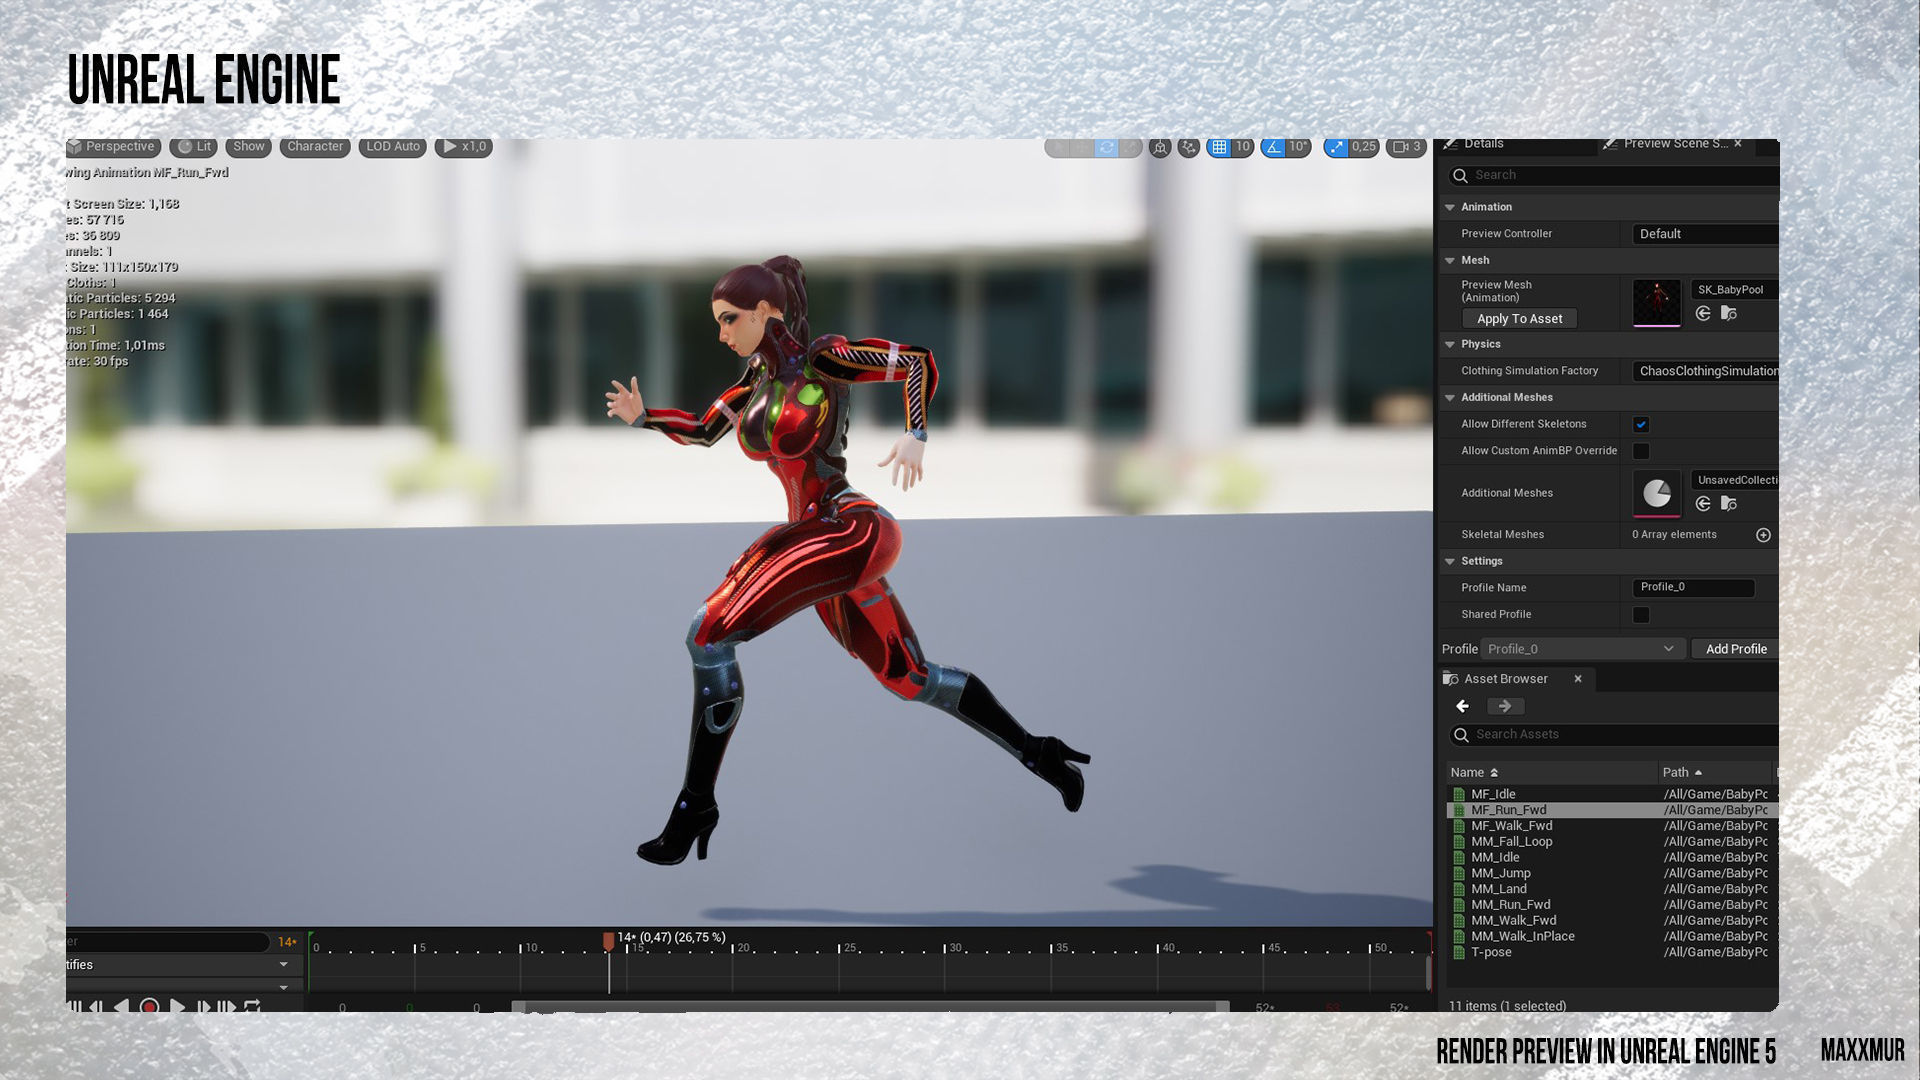Image resolution: width=1920 pixels, height=1080 pixels.
Task: Click the timeline scrubber handle at frame 14
Action: 608,942
